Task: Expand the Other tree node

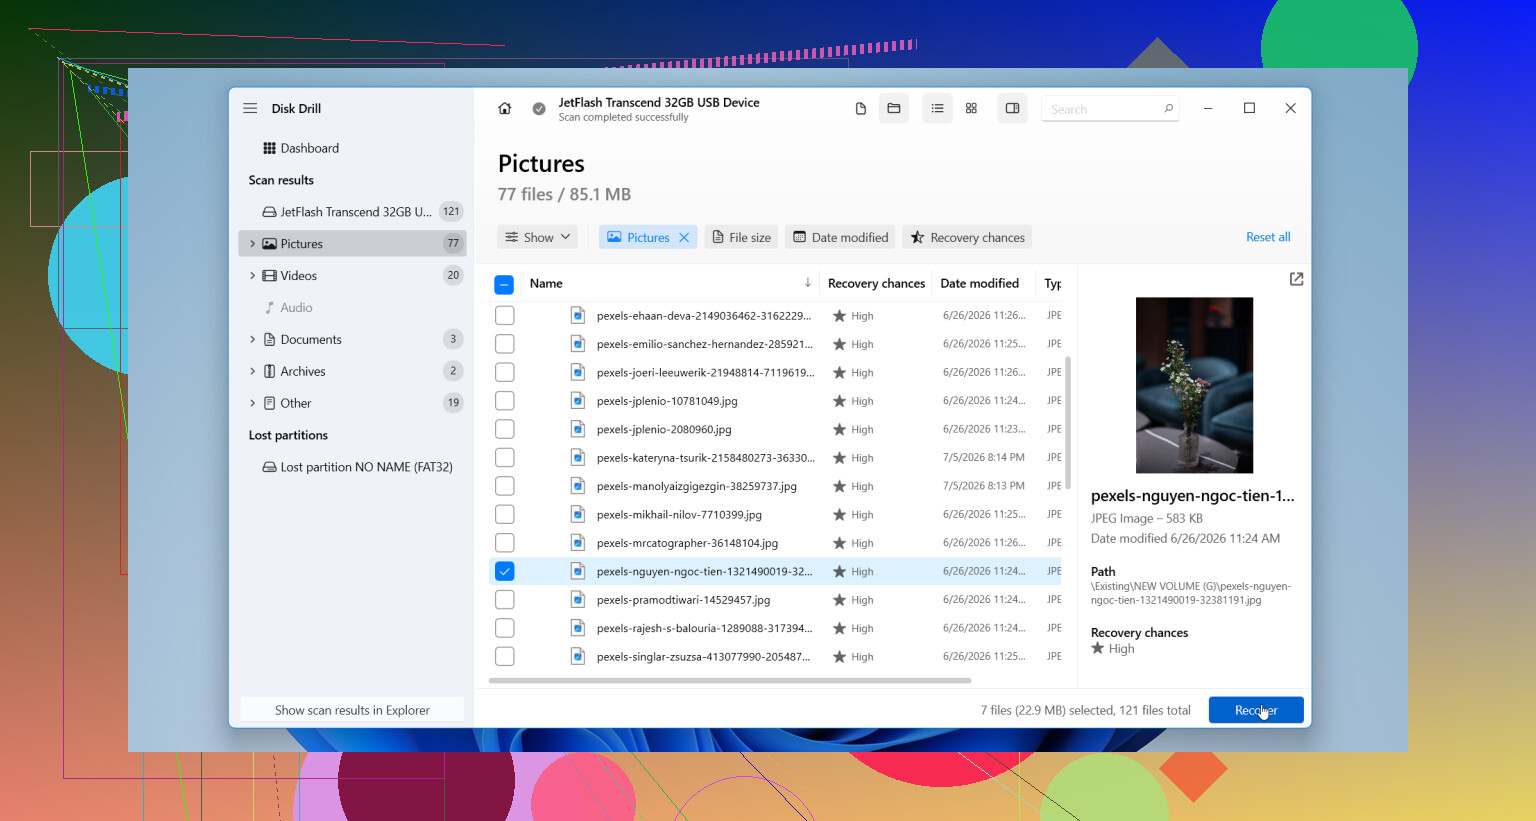Action: coord(252,403)
